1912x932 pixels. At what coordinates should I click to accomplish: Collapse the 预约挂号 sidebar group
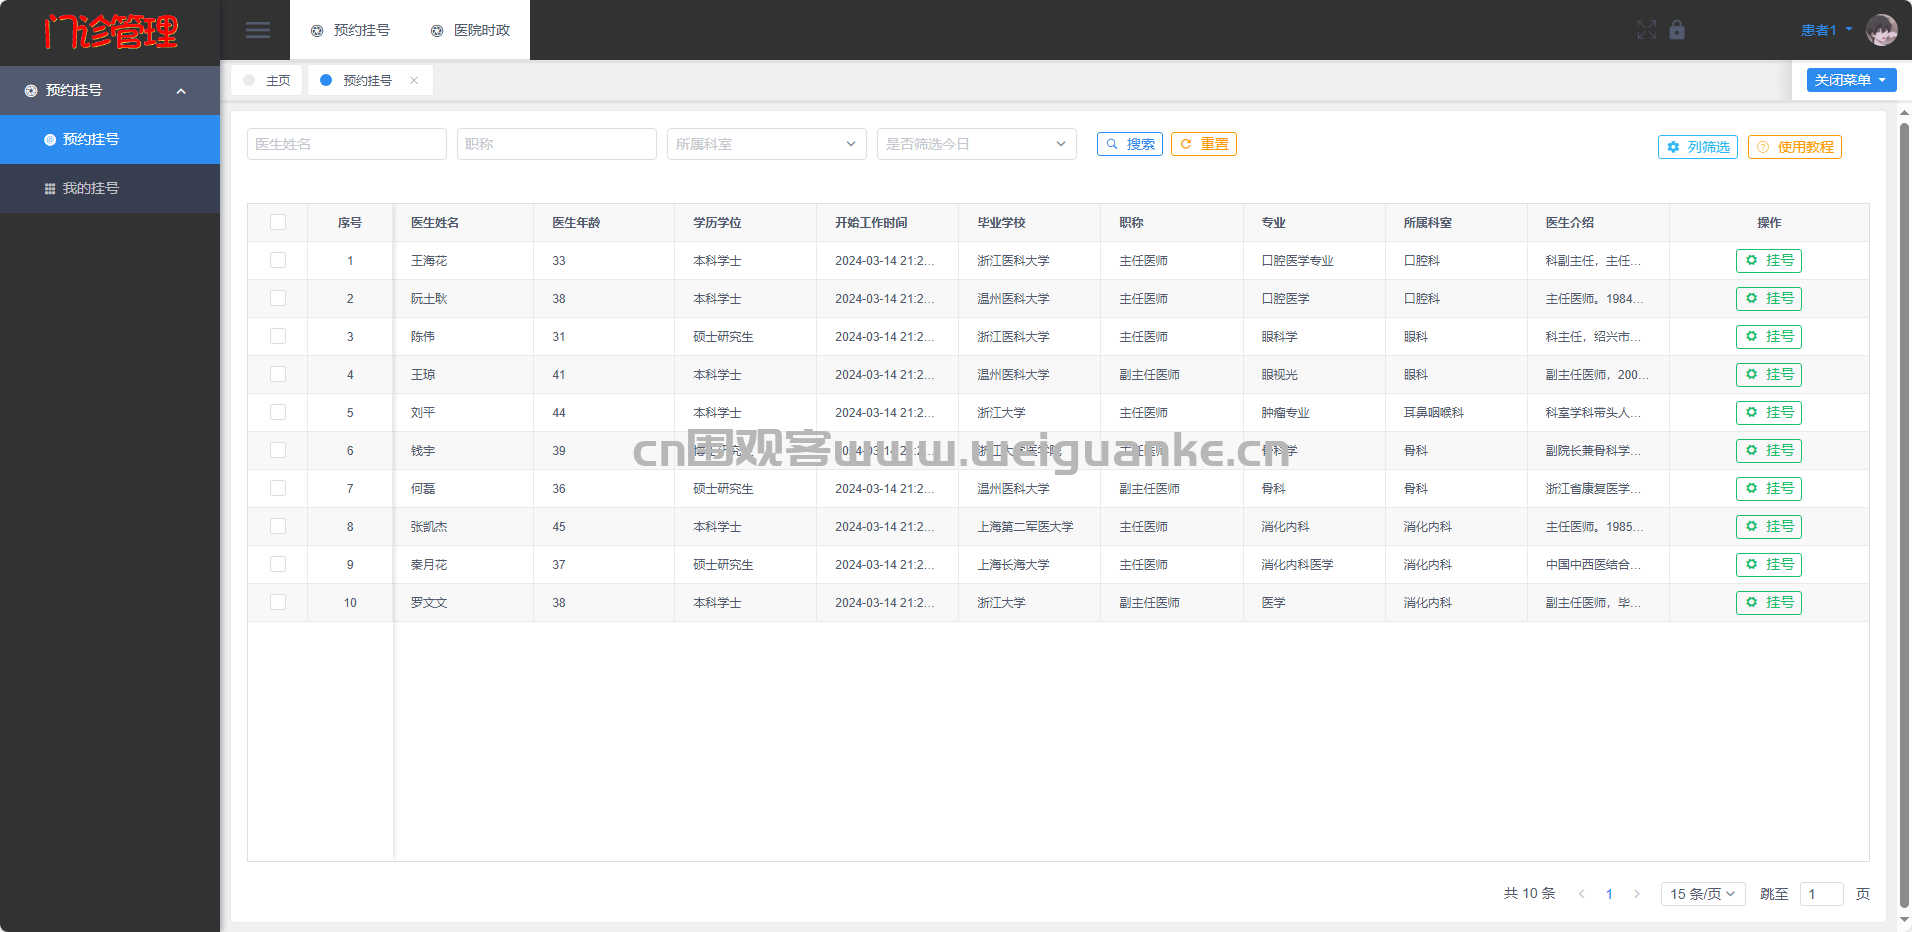(x=110, y=90)
